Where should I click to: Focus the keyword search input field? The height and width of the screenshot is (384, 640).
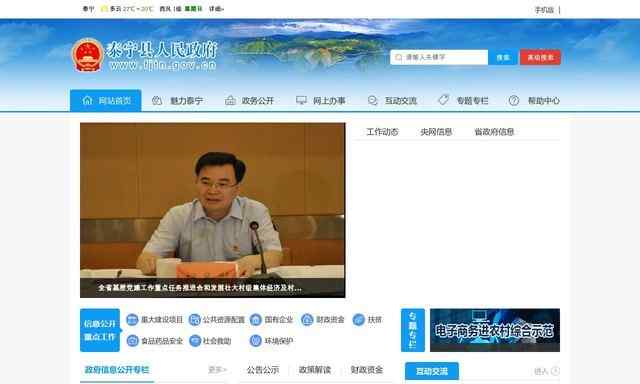click(439, 58)
